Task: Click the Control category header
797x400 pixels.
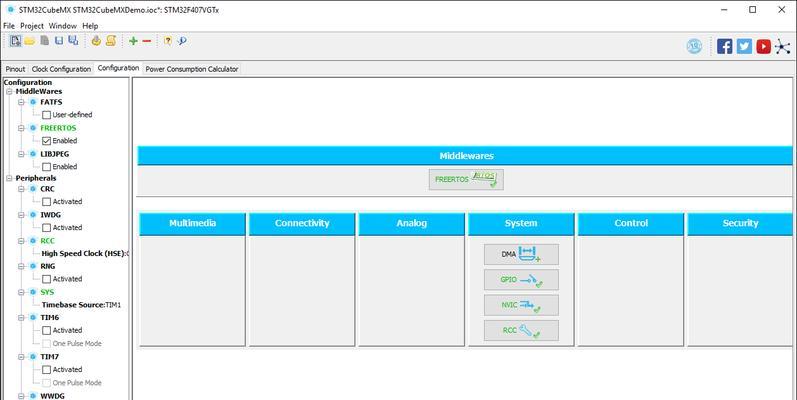Action: [631, 224]
